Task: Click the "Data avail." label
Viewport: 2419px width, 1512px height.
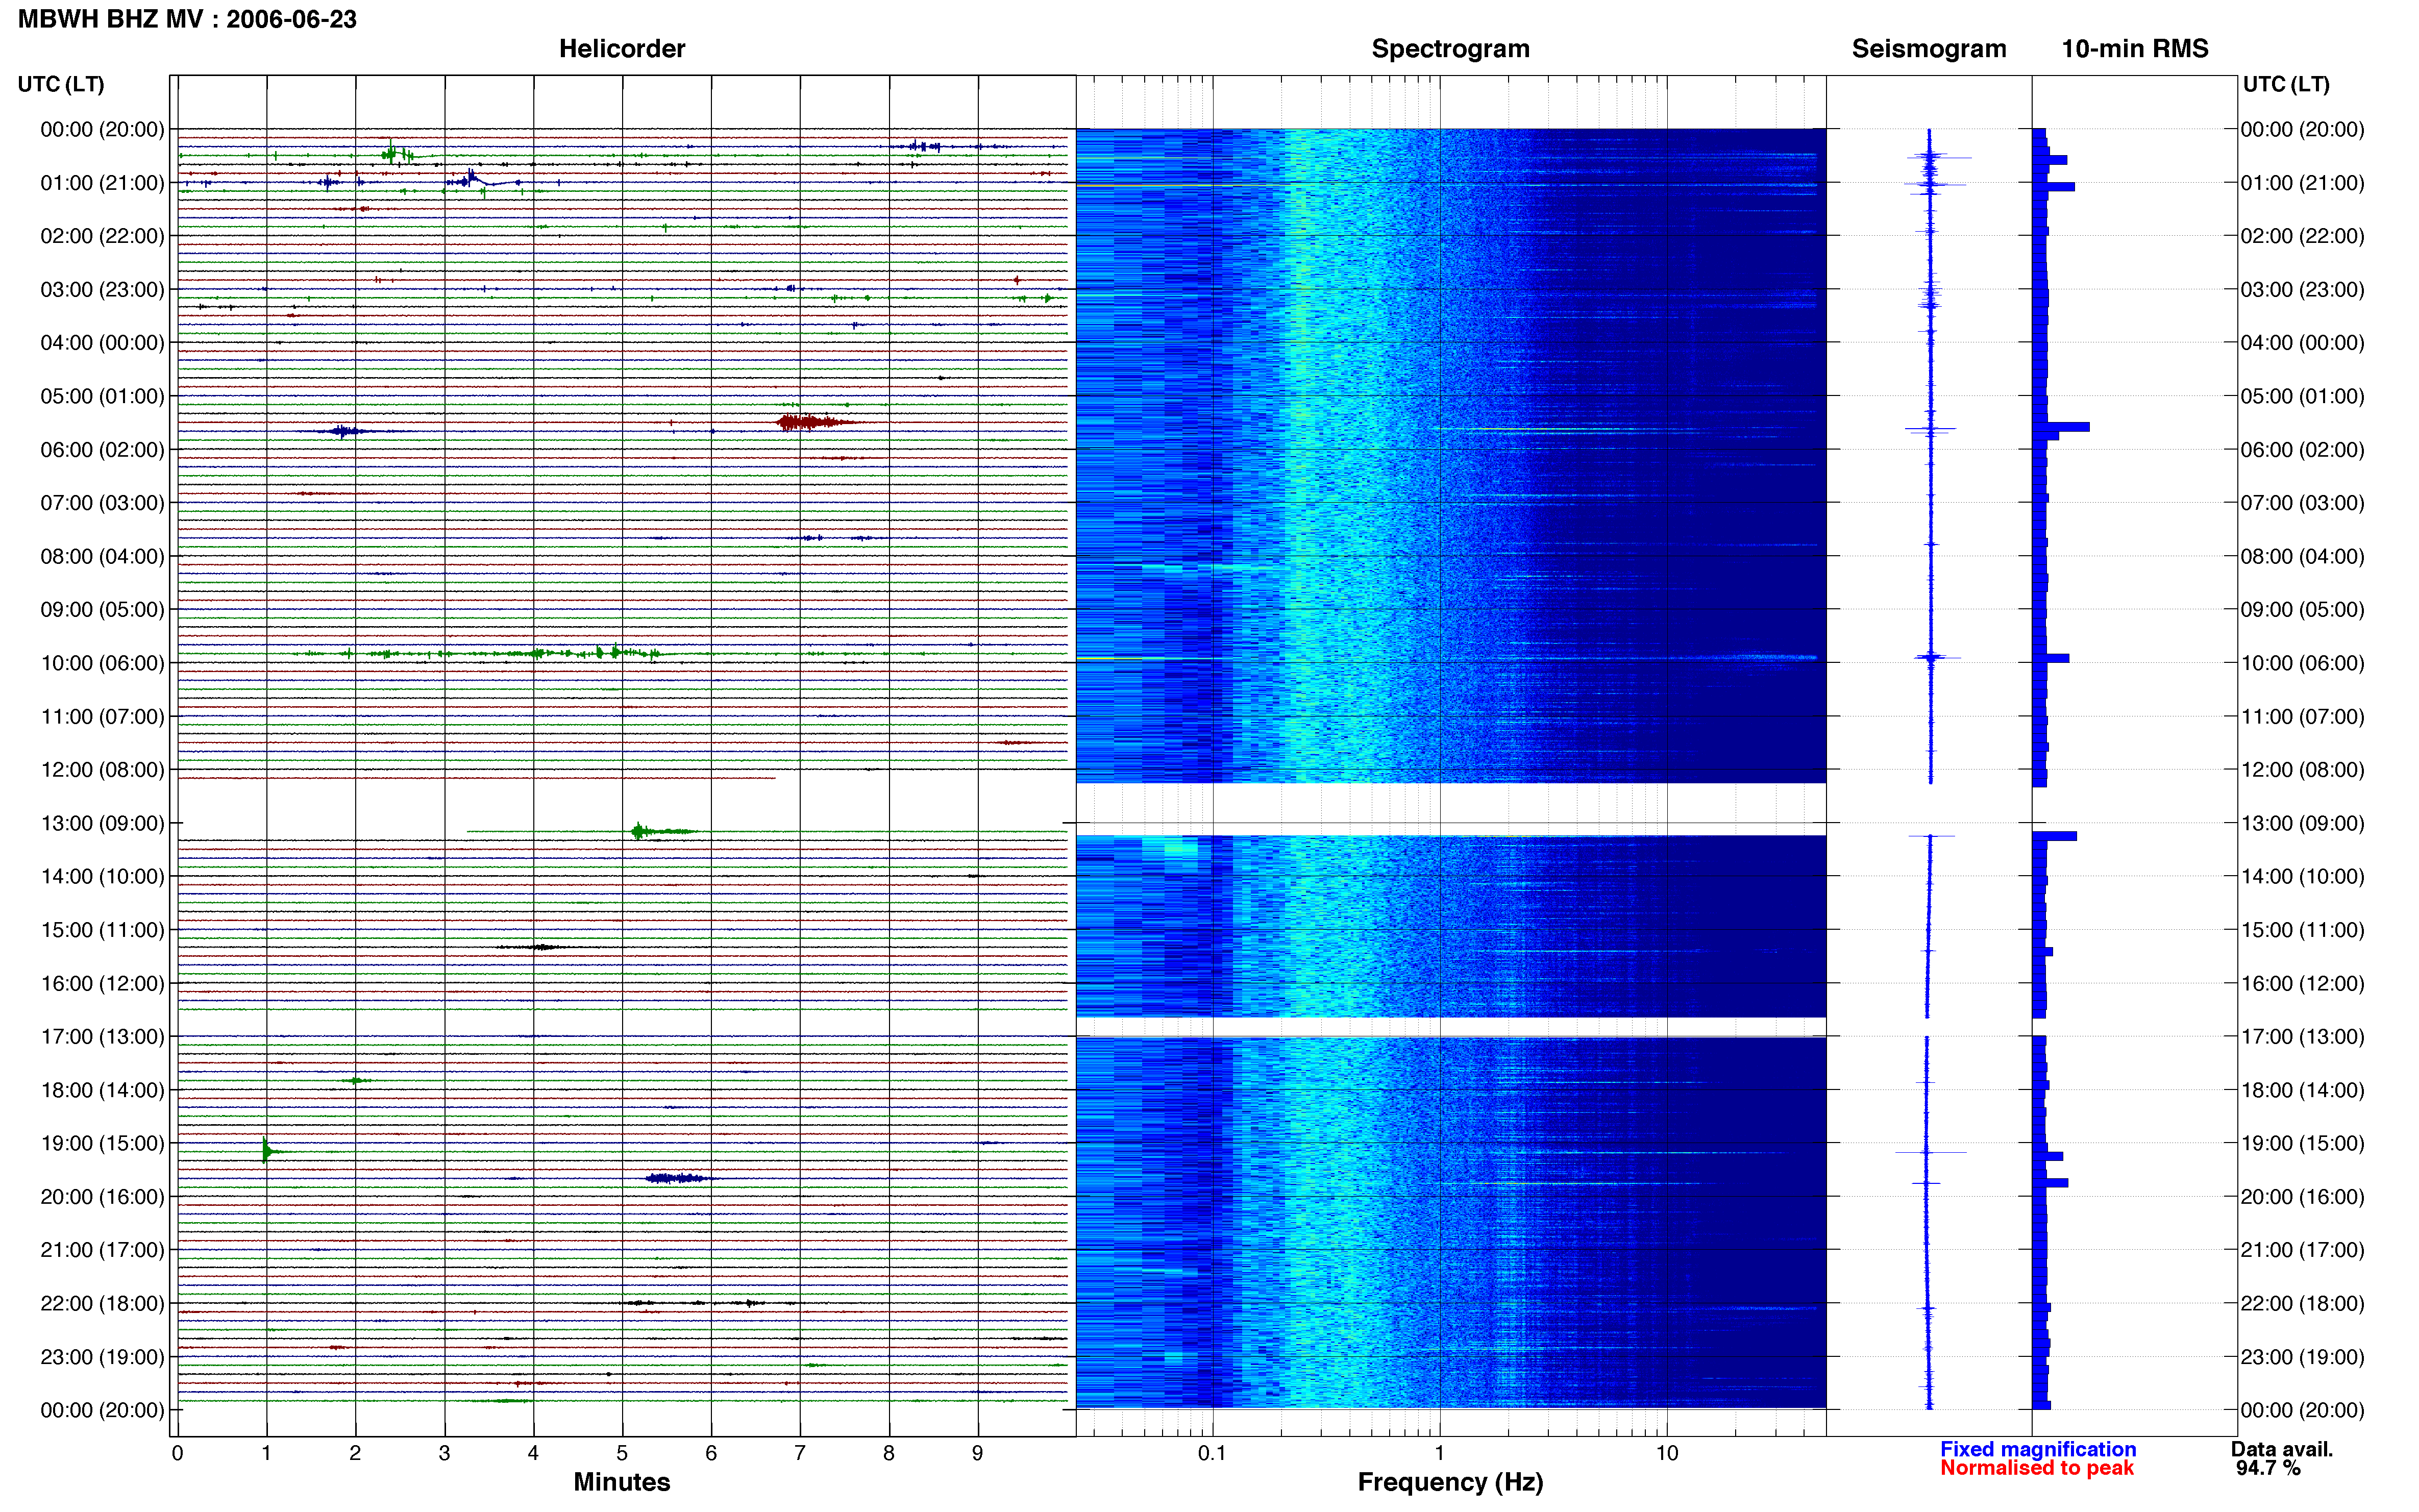Action: click(x=2282, y=1449)
